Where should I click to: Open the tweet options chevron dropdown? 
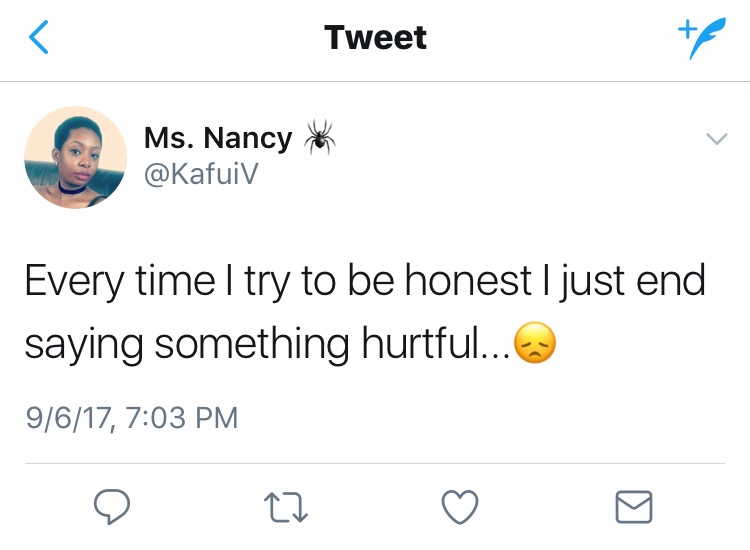(716, 139)
